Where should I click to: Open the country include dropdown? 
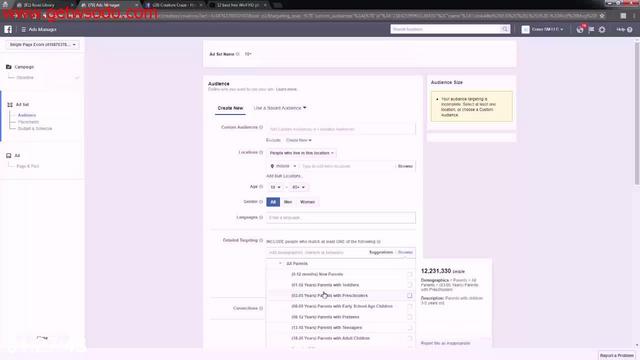(283, 166)
